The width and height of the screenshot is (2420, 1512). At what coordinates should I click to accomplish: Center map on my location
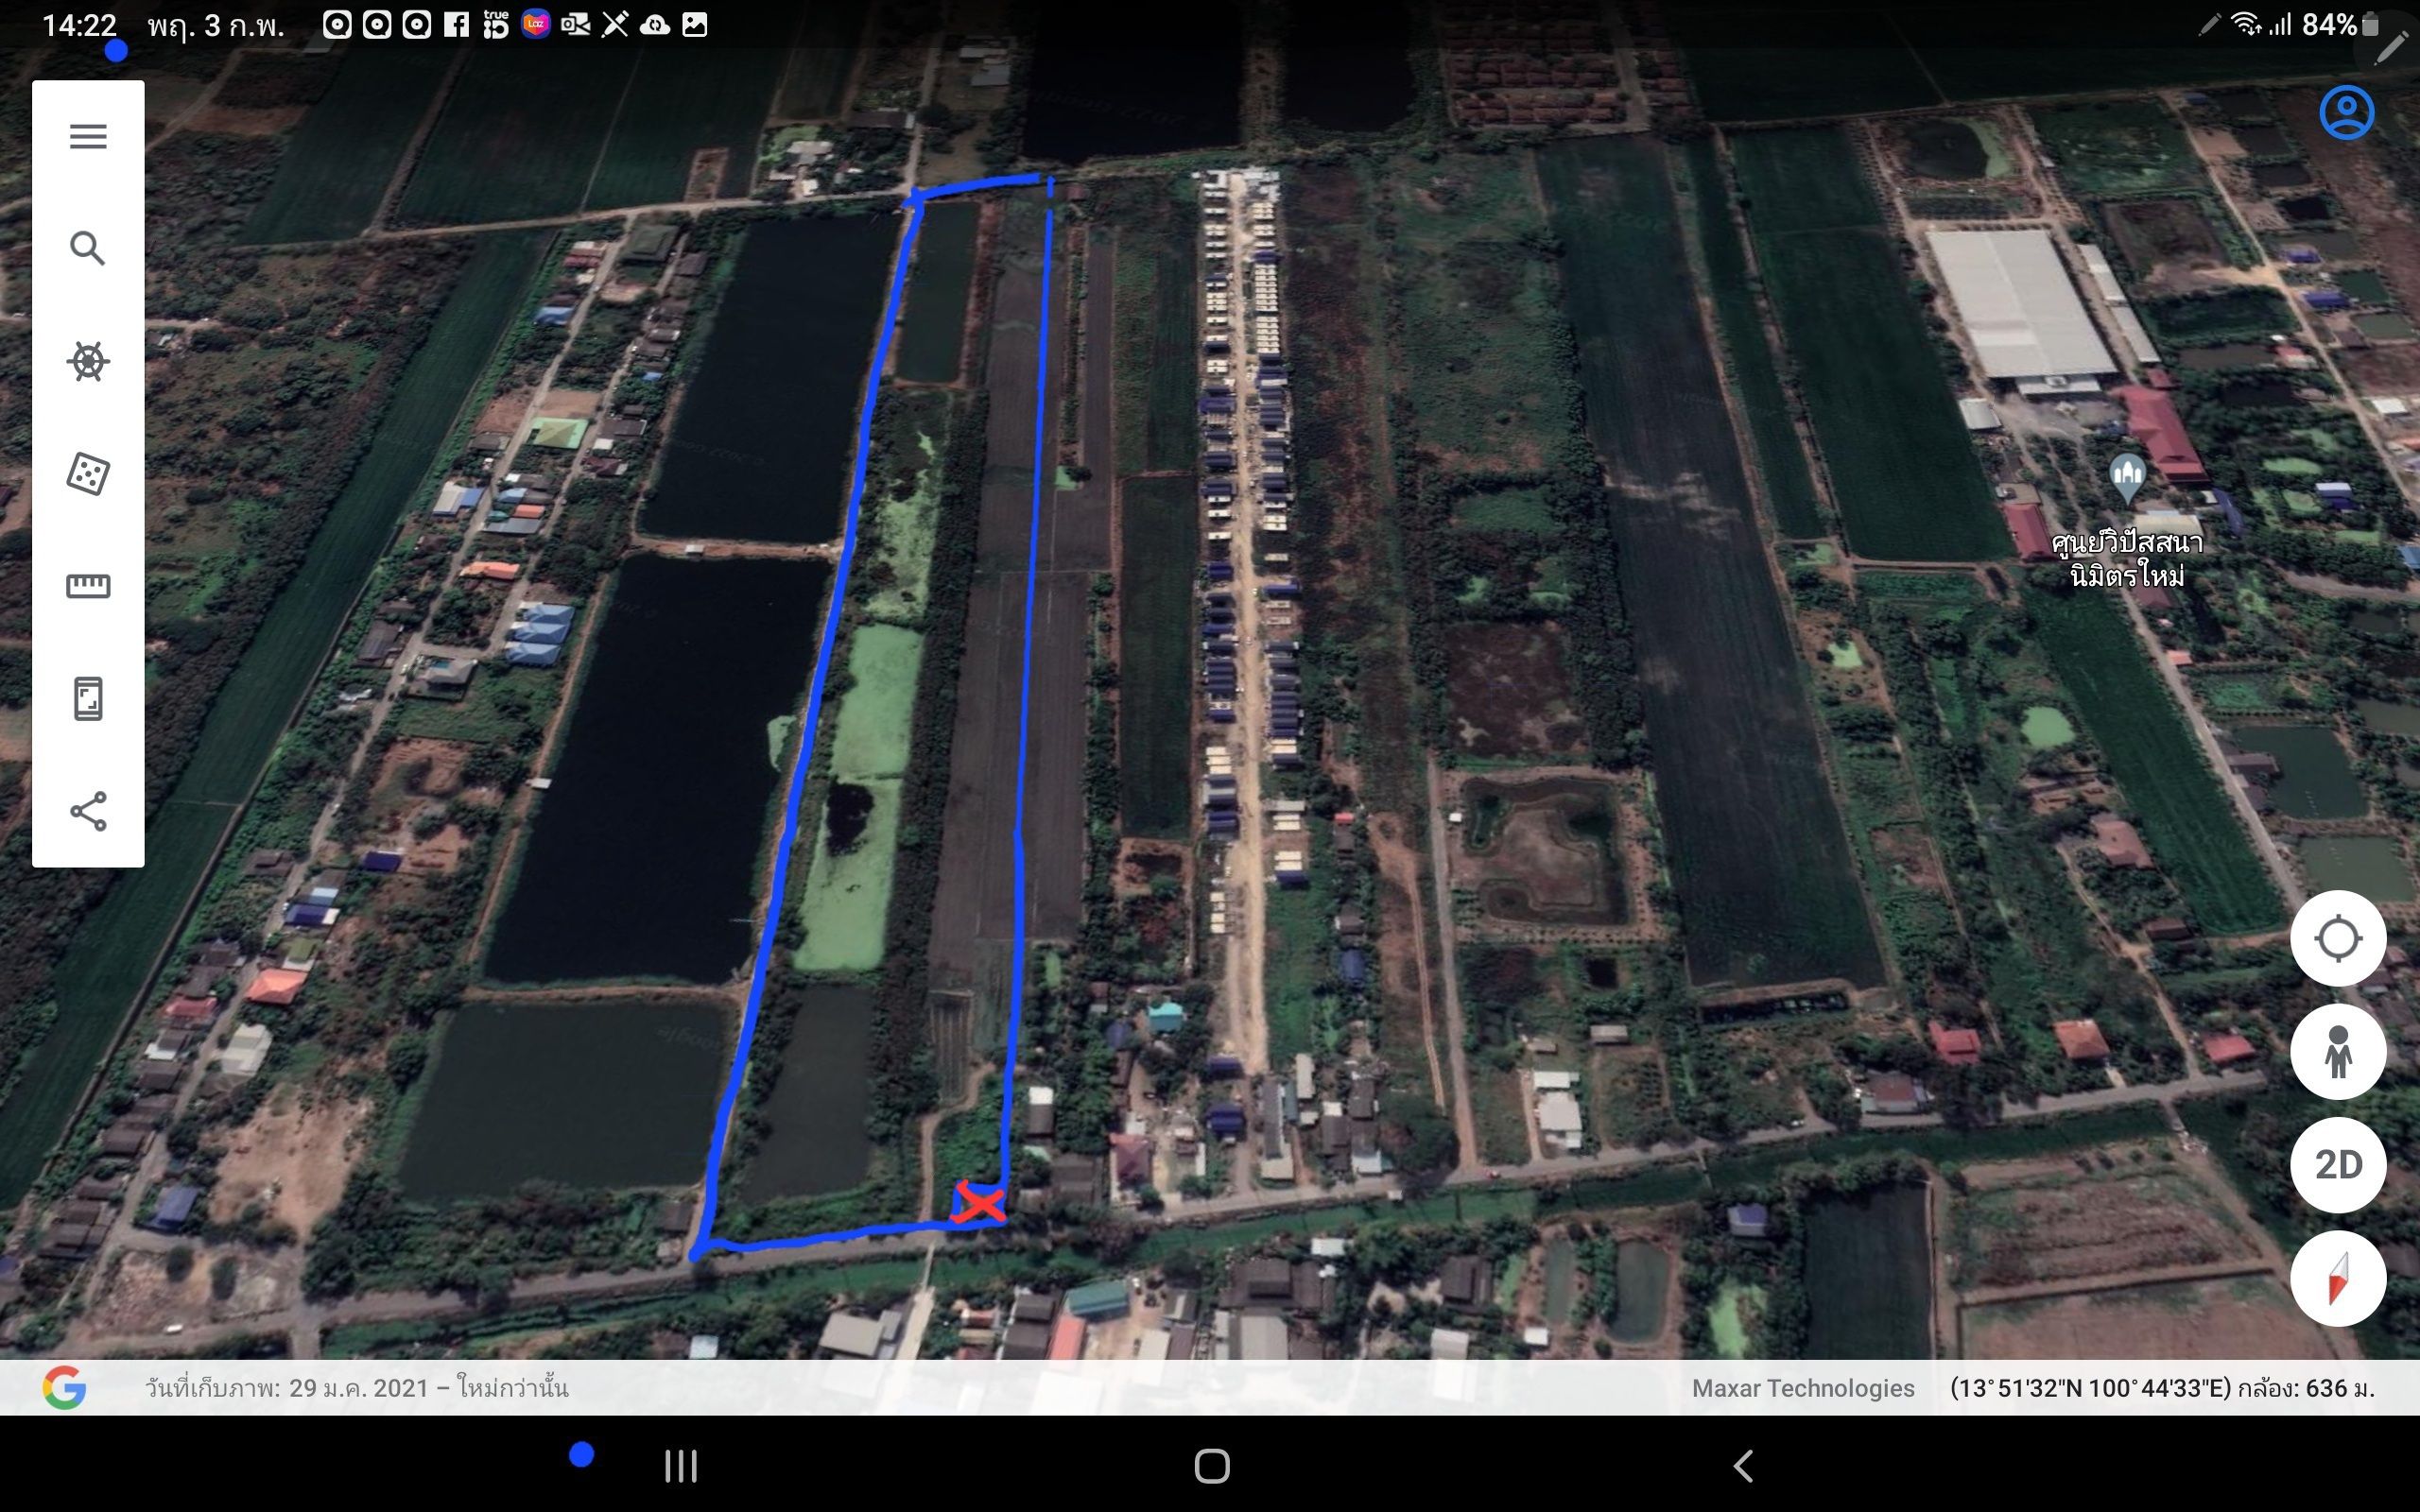[x=2338, y=938]
